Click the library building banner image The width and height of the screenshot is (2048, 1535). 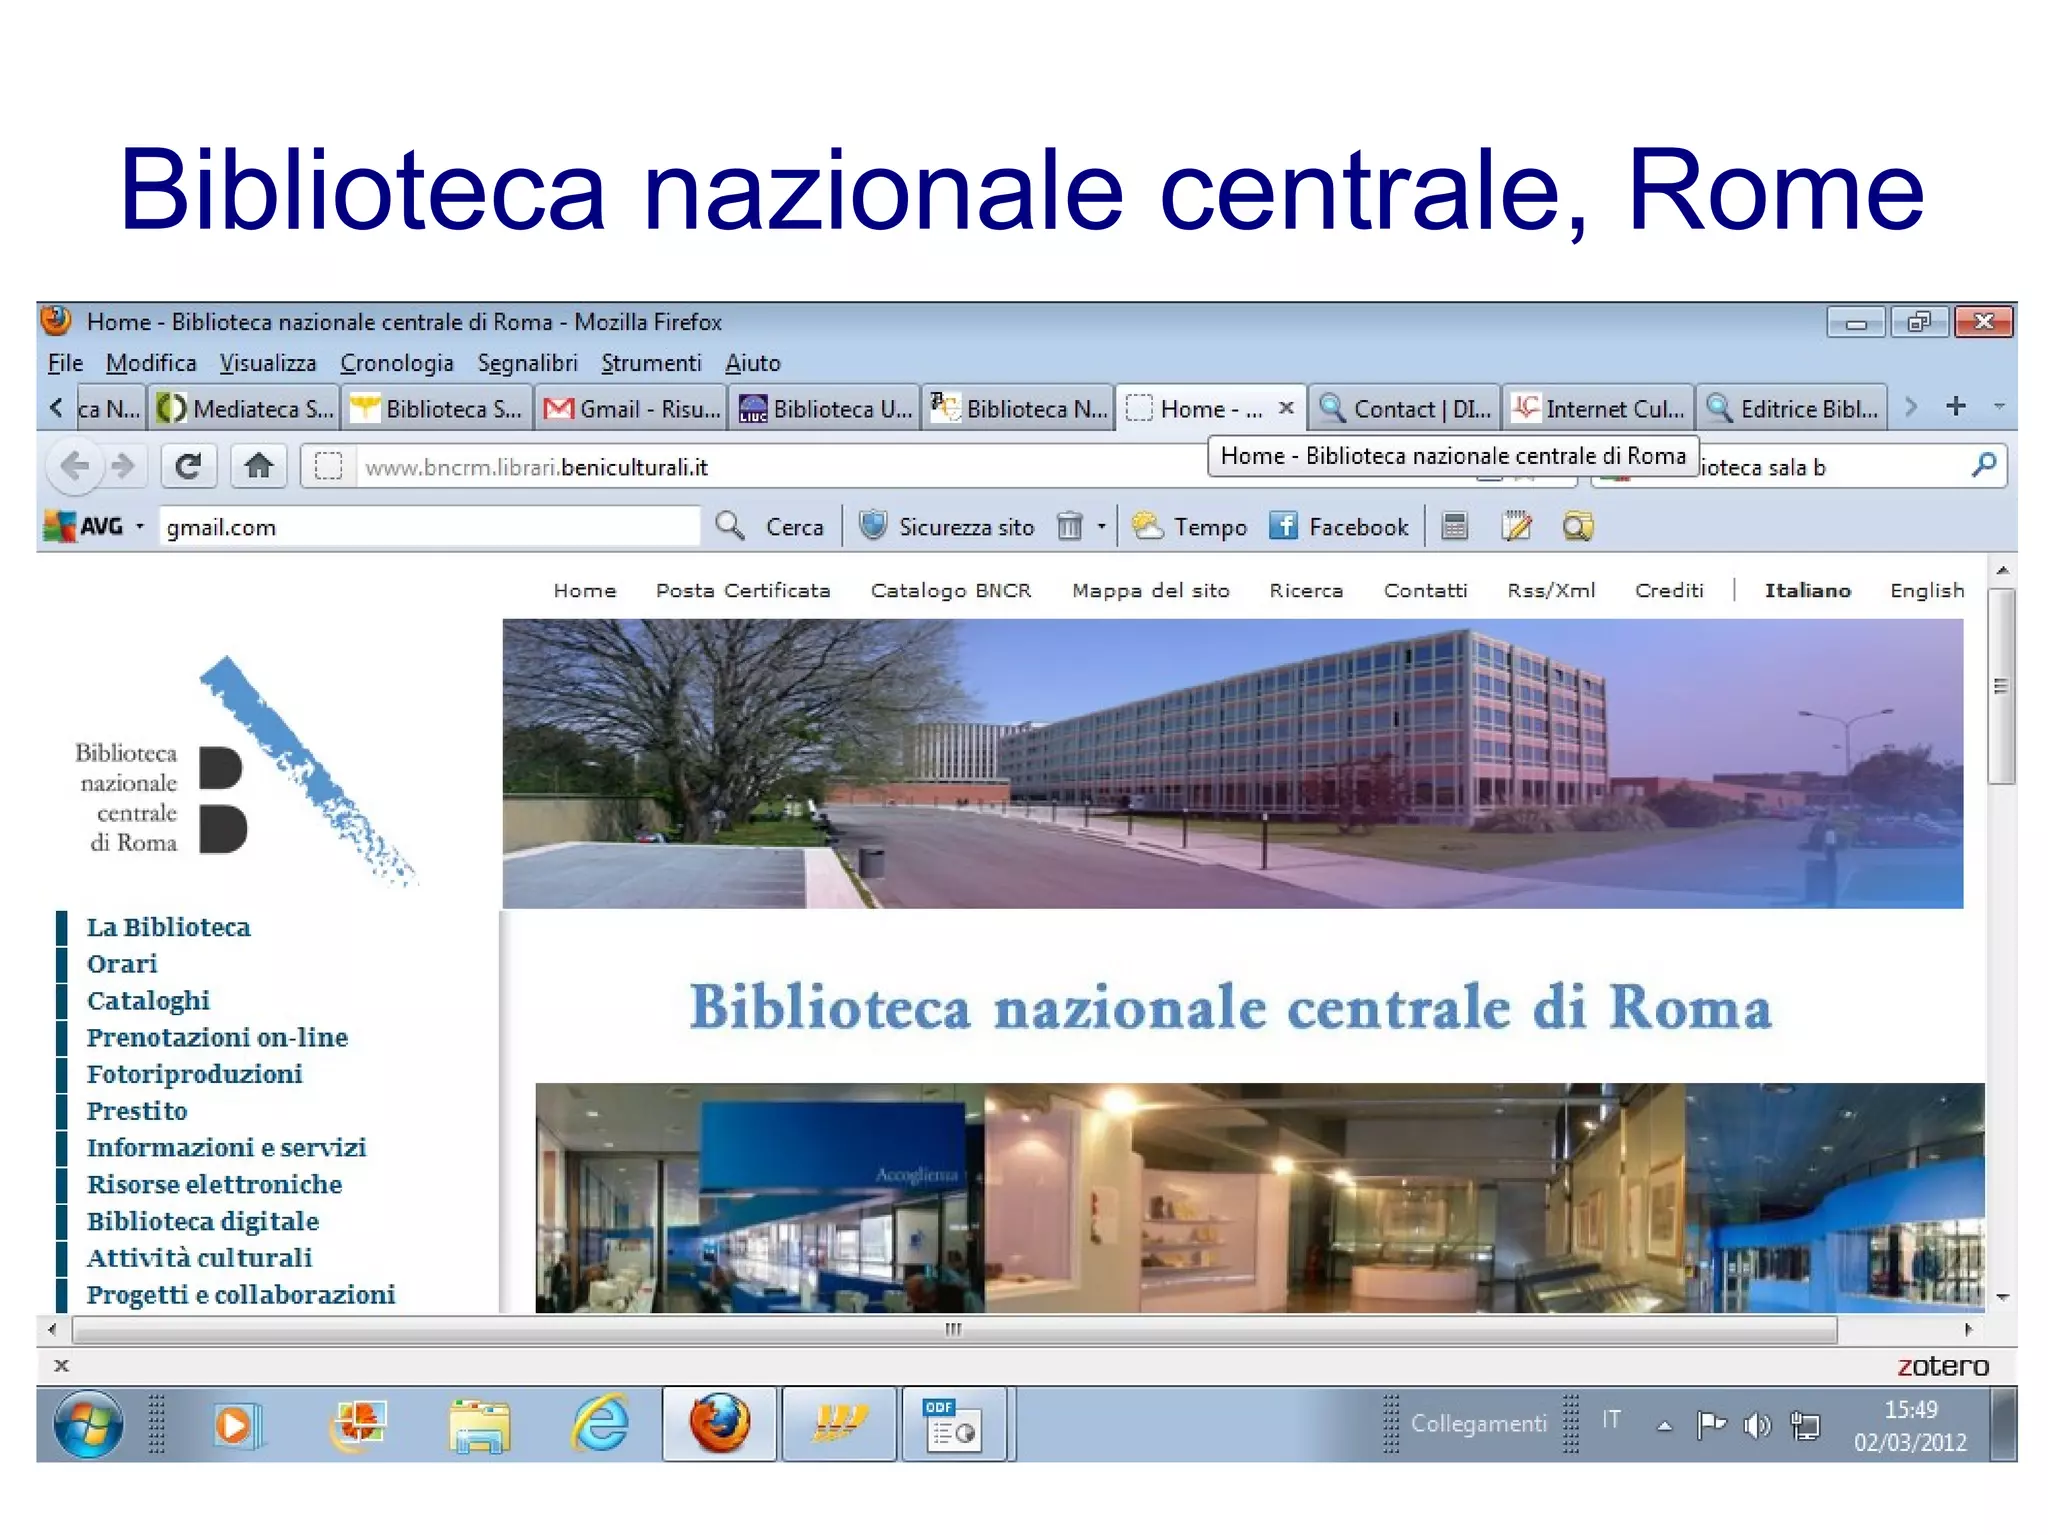click(x=1233, y=763)
